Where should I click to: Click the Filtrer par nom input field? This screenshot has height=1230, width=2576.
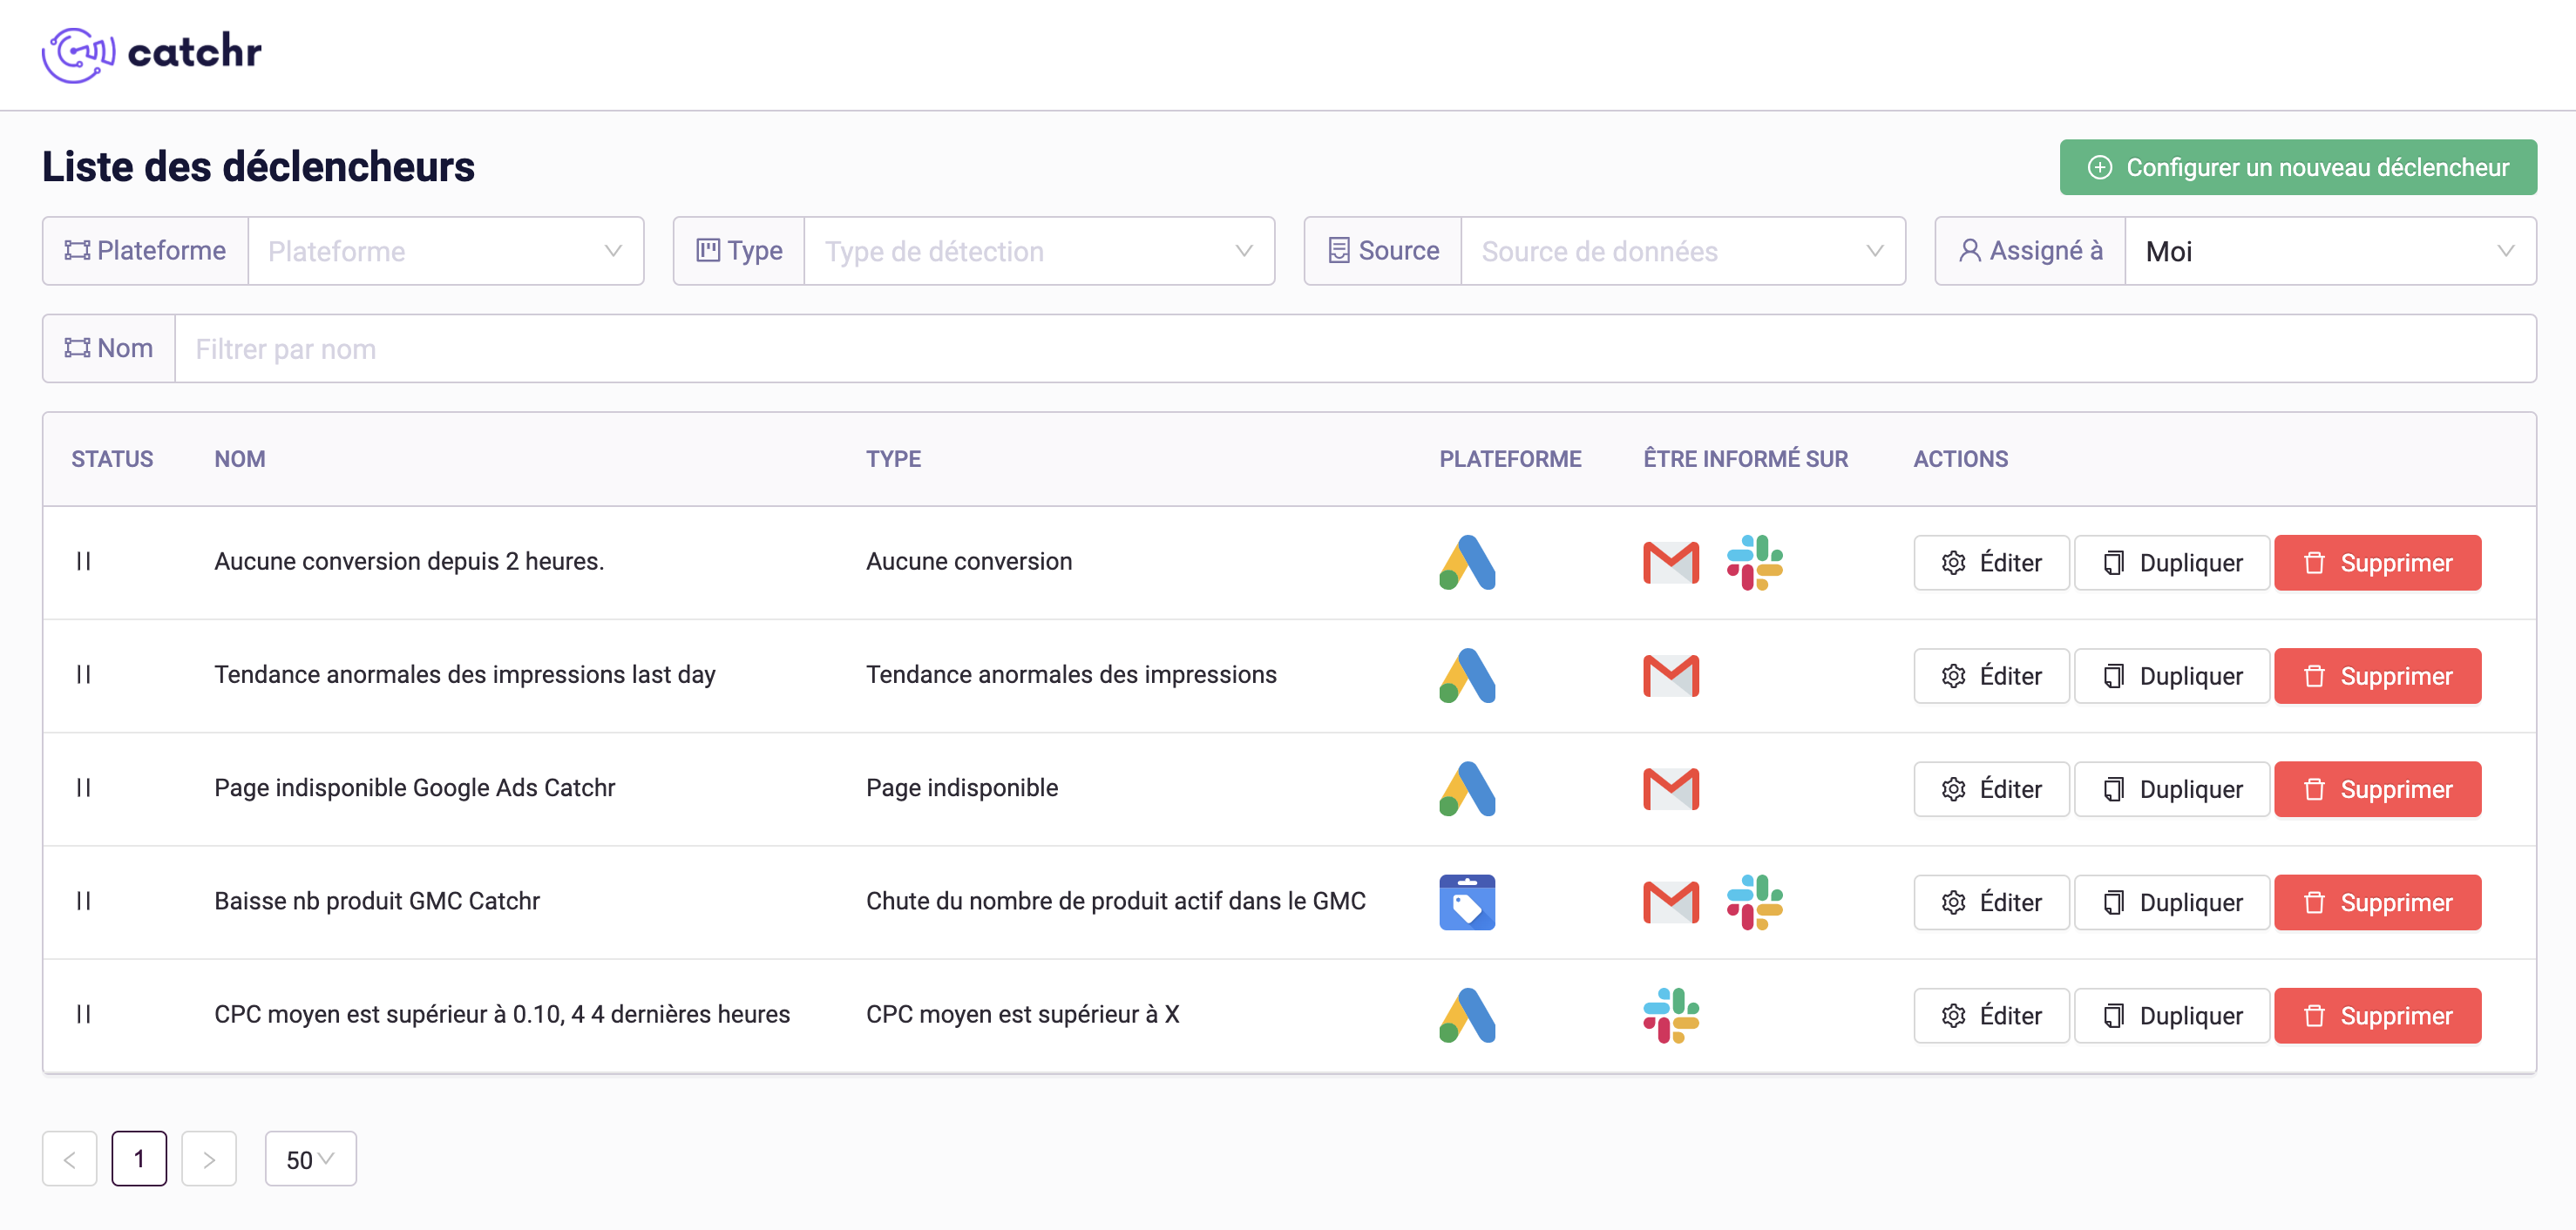point(1355,349)
